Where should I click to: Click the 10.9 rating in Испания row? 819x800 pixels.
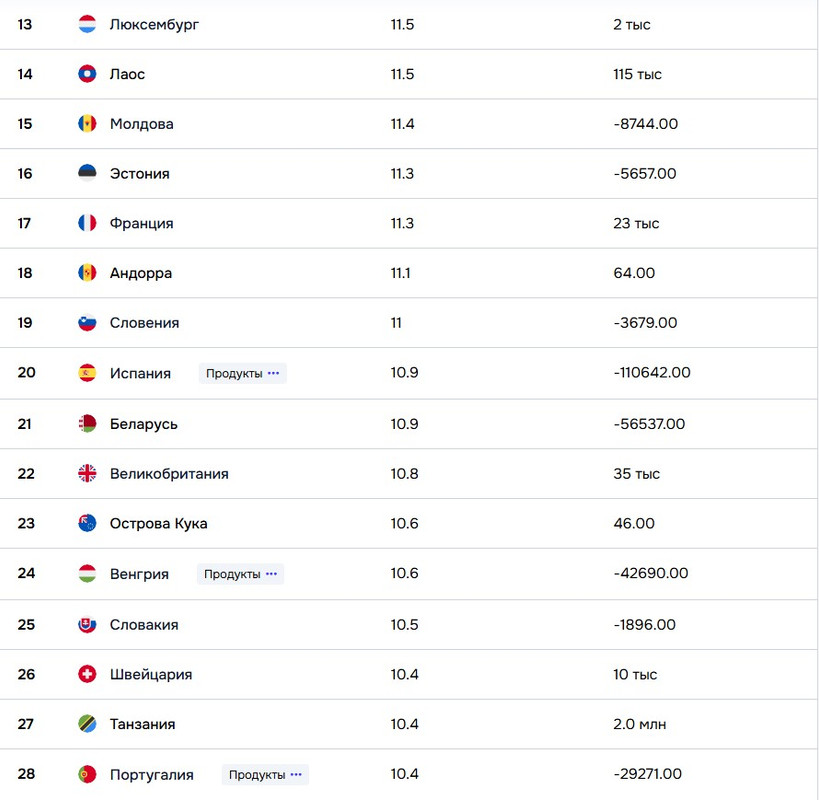[x=404, y=373]
